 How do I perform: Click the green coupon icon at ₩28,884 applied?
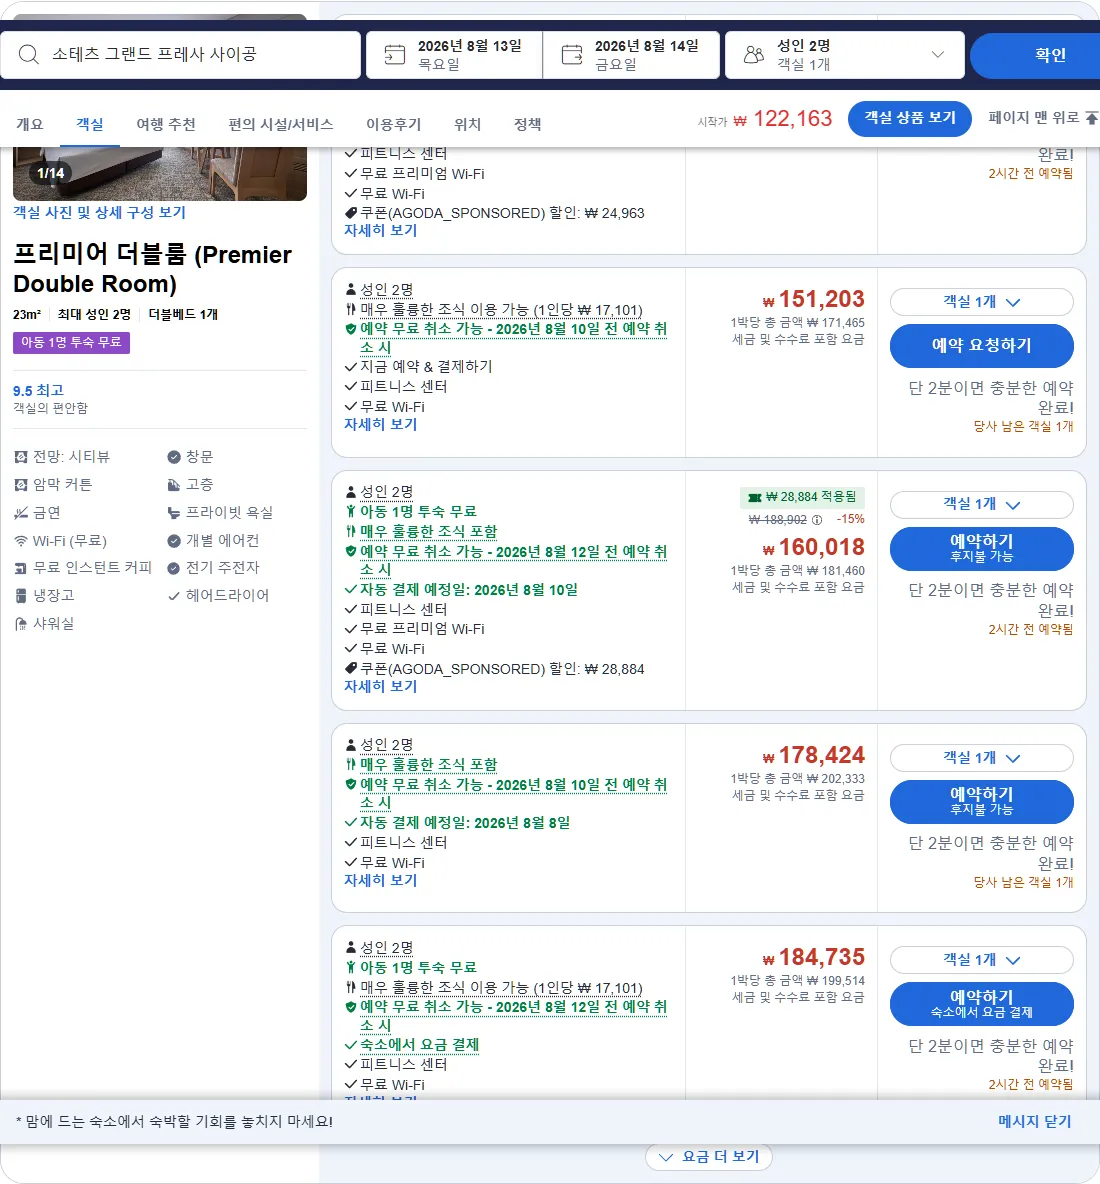pyautogui.click(x=754, y=497)
